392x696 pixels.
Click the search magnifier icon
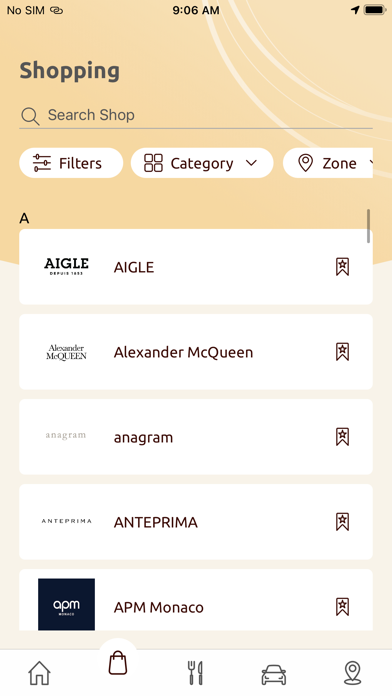[30, 116]
